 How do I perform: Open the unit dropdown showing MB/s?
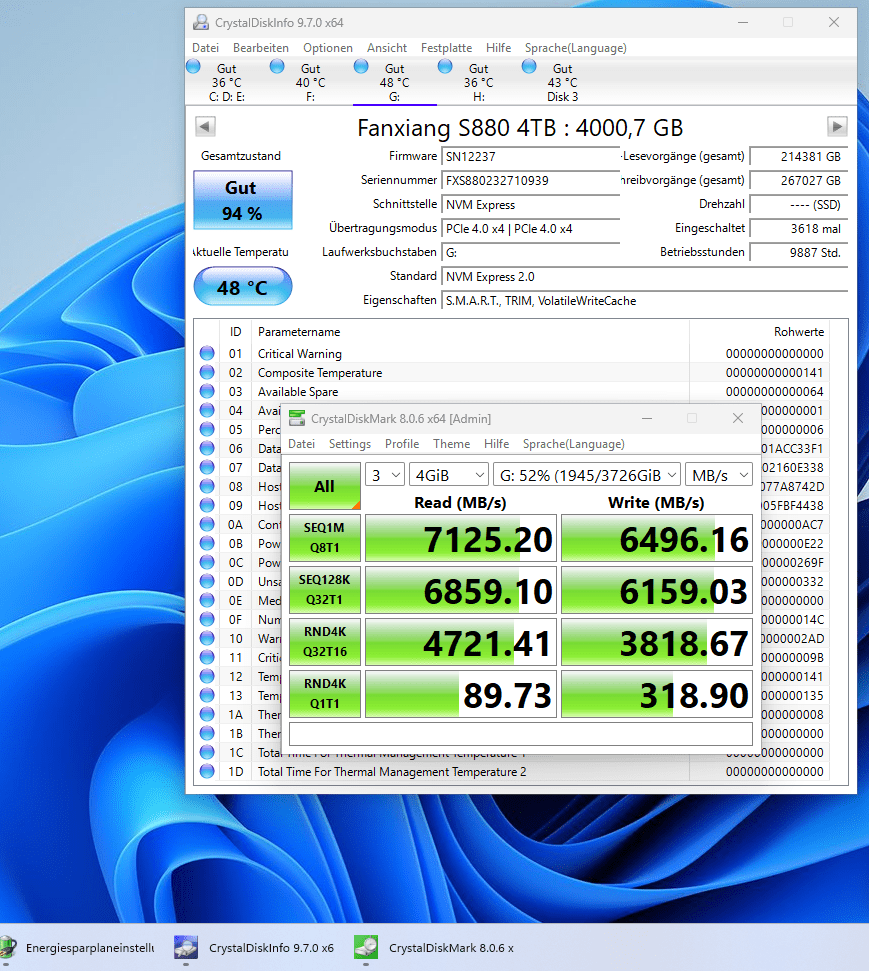(x=719, y=475)
